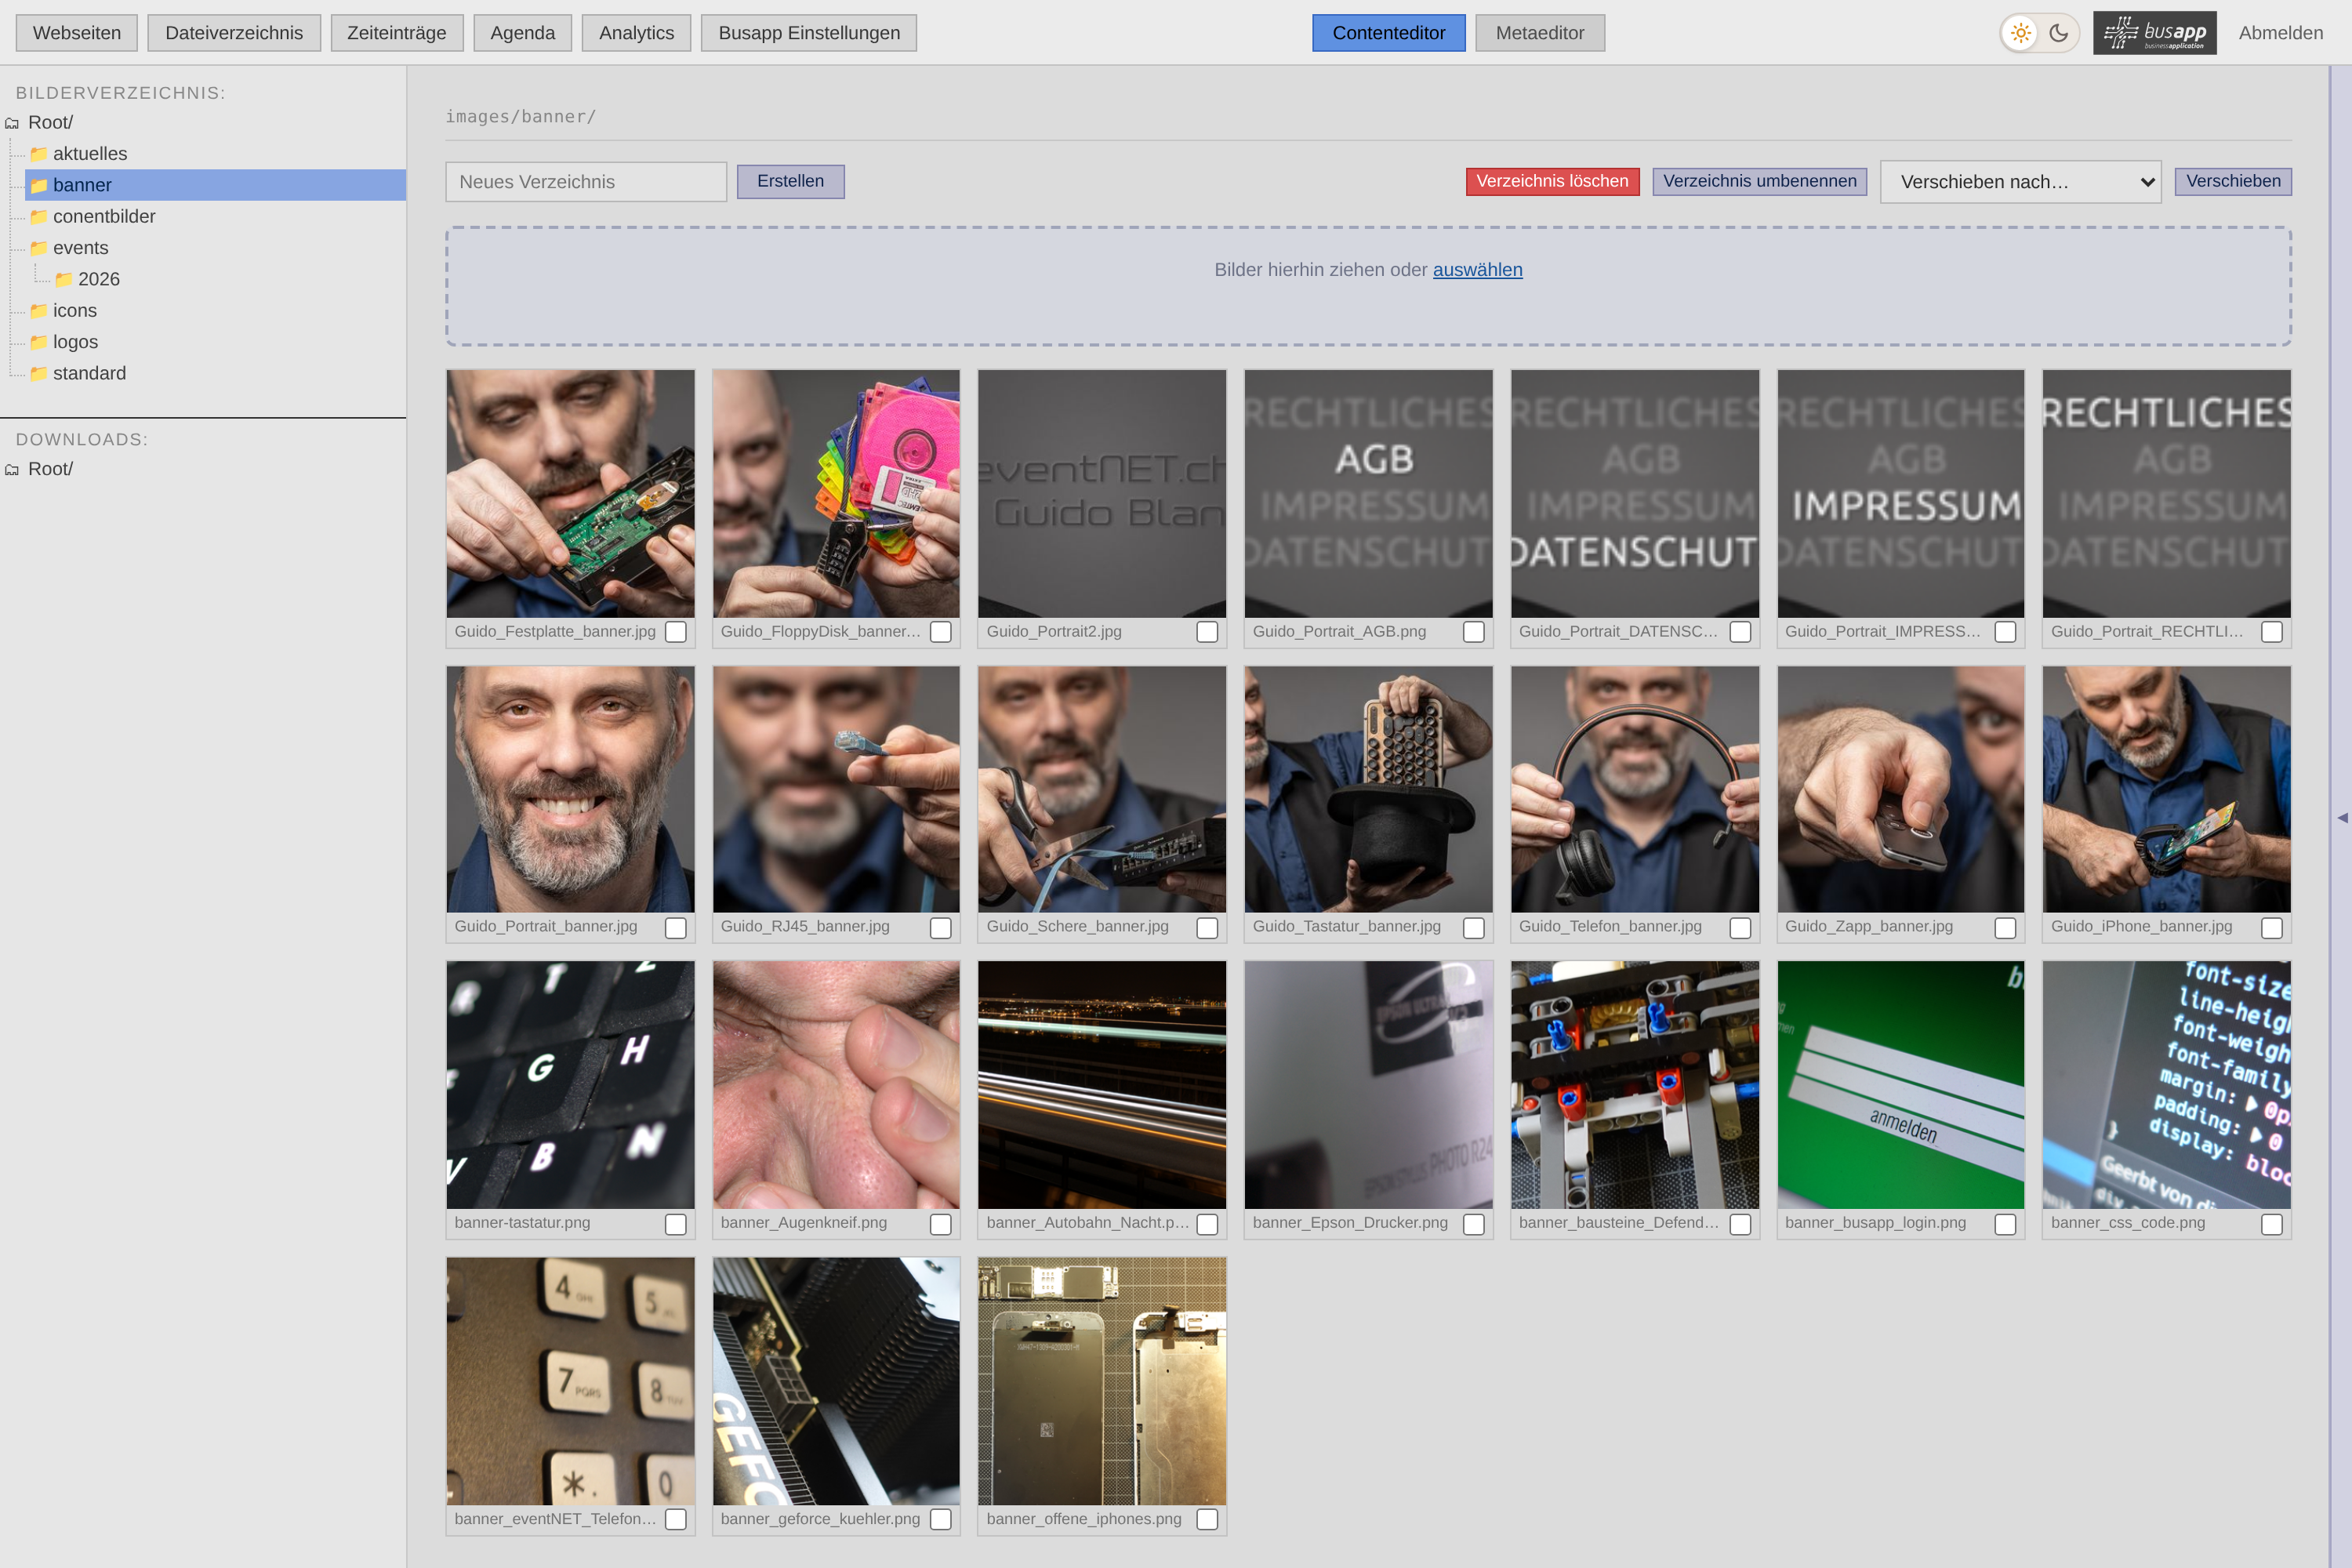Collapse side panel with right-edge arrow

2342,817
